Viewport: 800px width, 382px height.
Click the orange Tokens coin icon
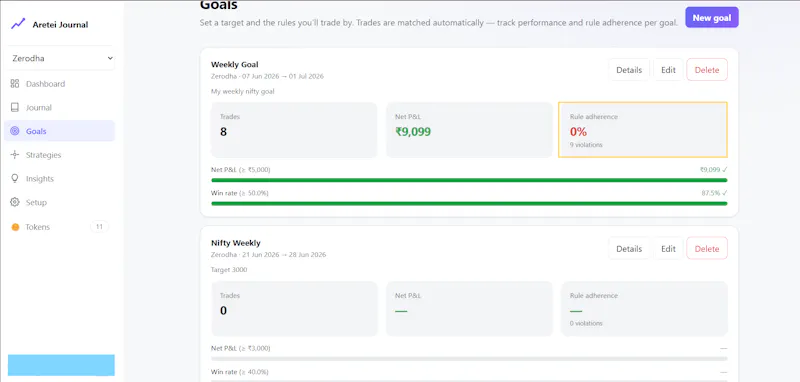click(15, 227)
